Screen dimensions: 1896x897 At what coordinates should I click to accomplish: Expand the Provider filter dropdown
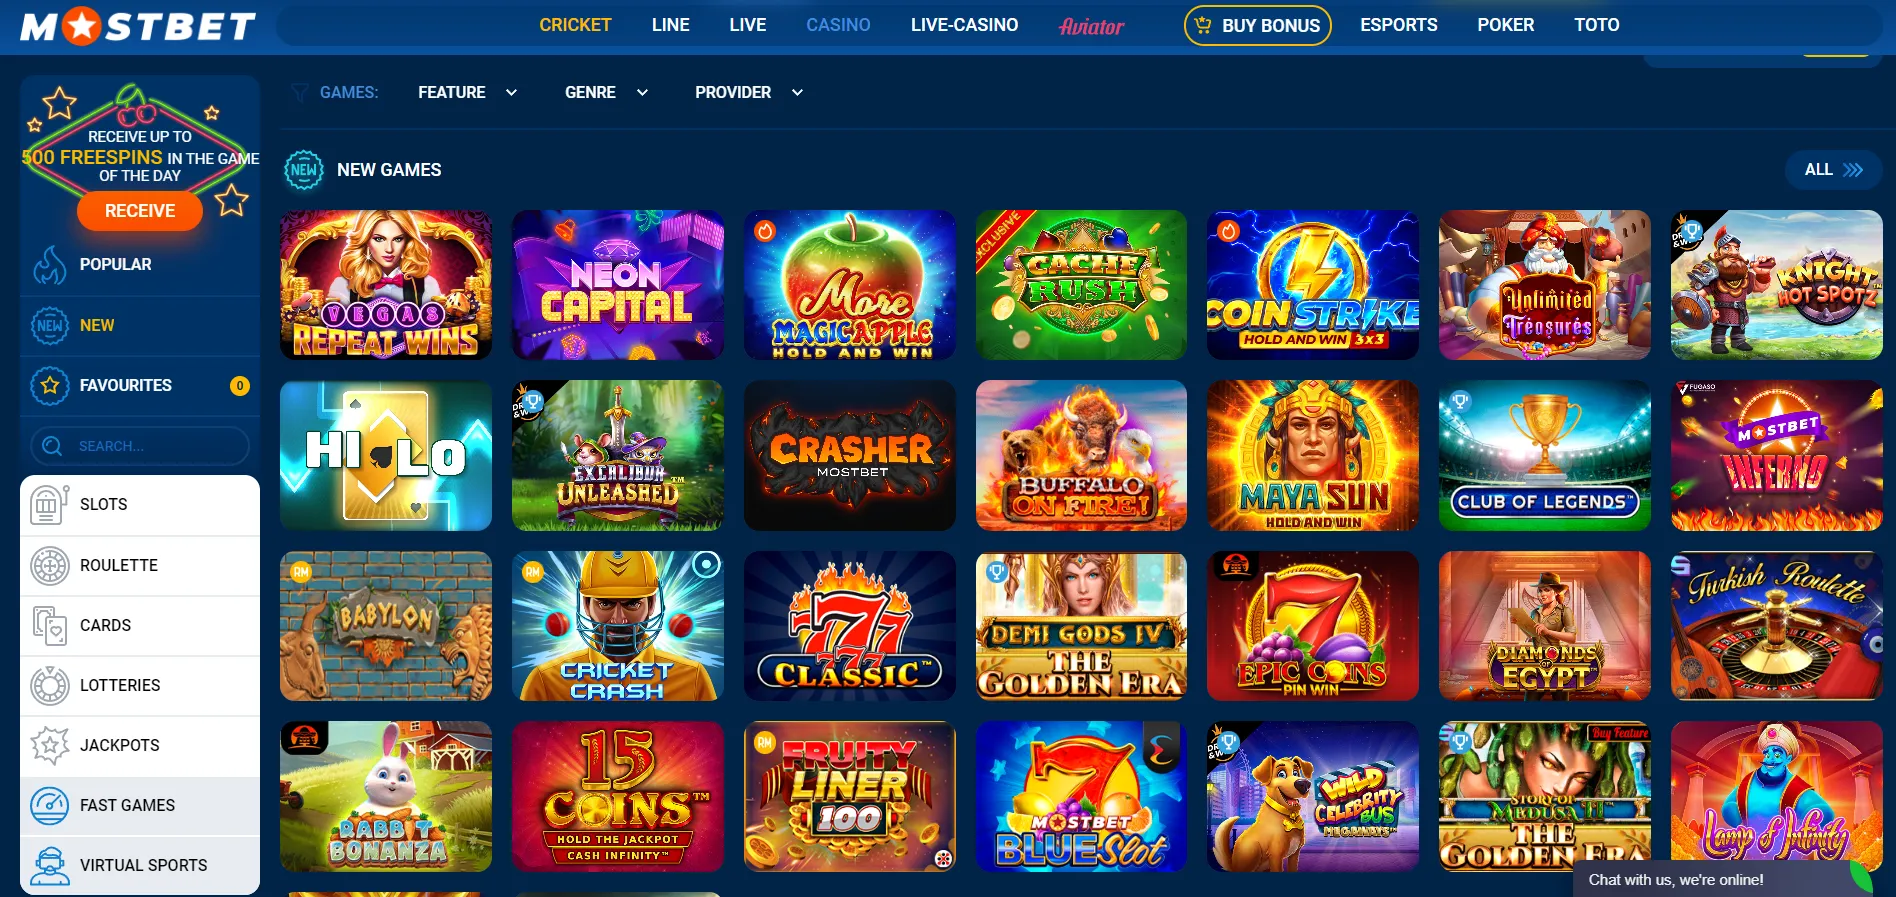coord(749,92)
